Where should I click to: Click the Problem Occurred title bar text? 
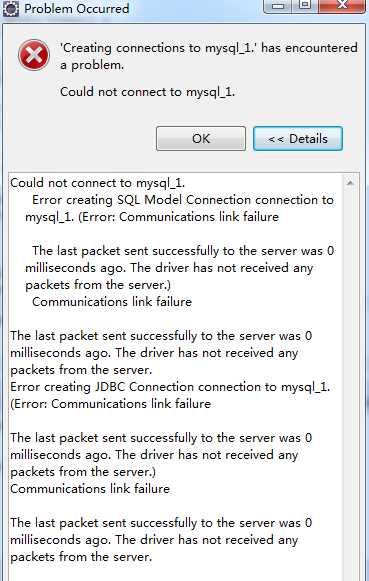77,8
